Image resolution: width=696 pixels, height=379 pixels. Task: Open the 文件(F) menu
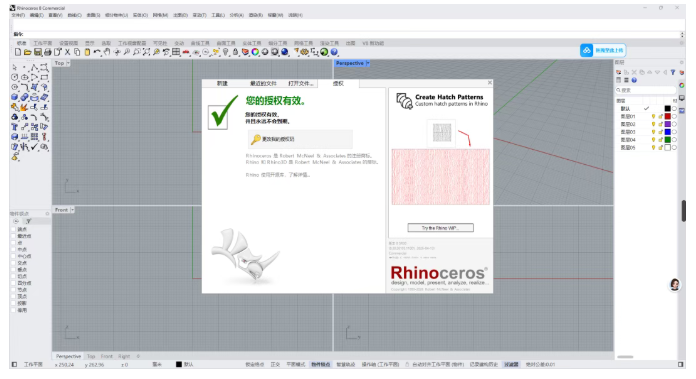point(18,15)
